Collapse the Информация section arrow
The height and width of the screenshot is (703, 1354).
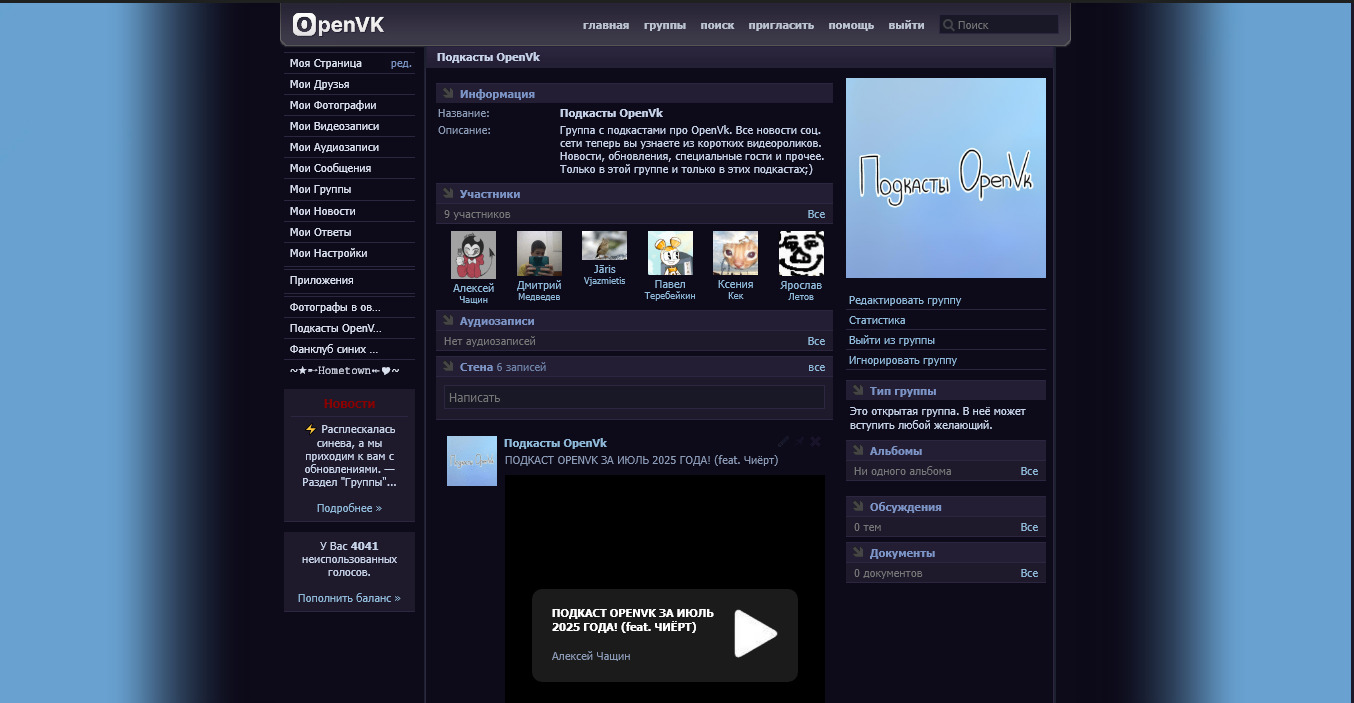pyautogui.click(x=448, y=94)
